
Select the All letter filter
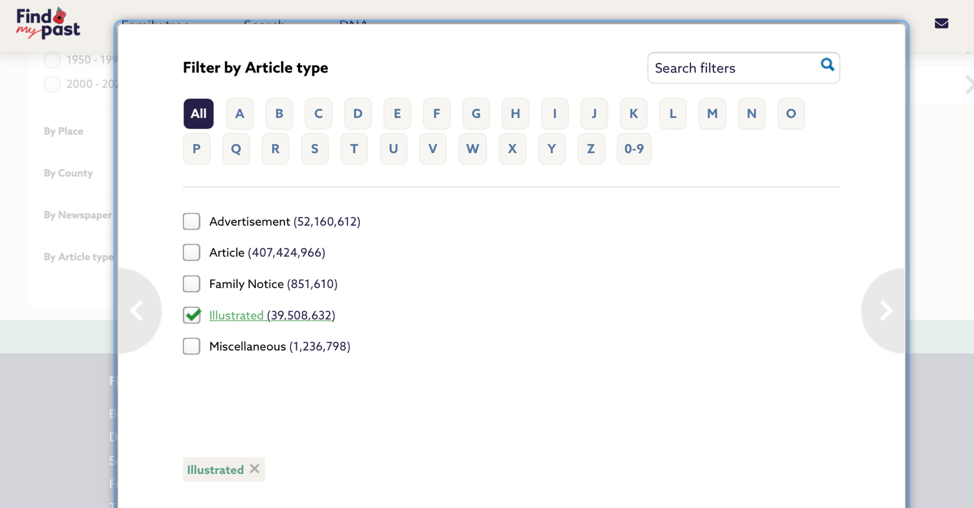[x=198, y=114]
